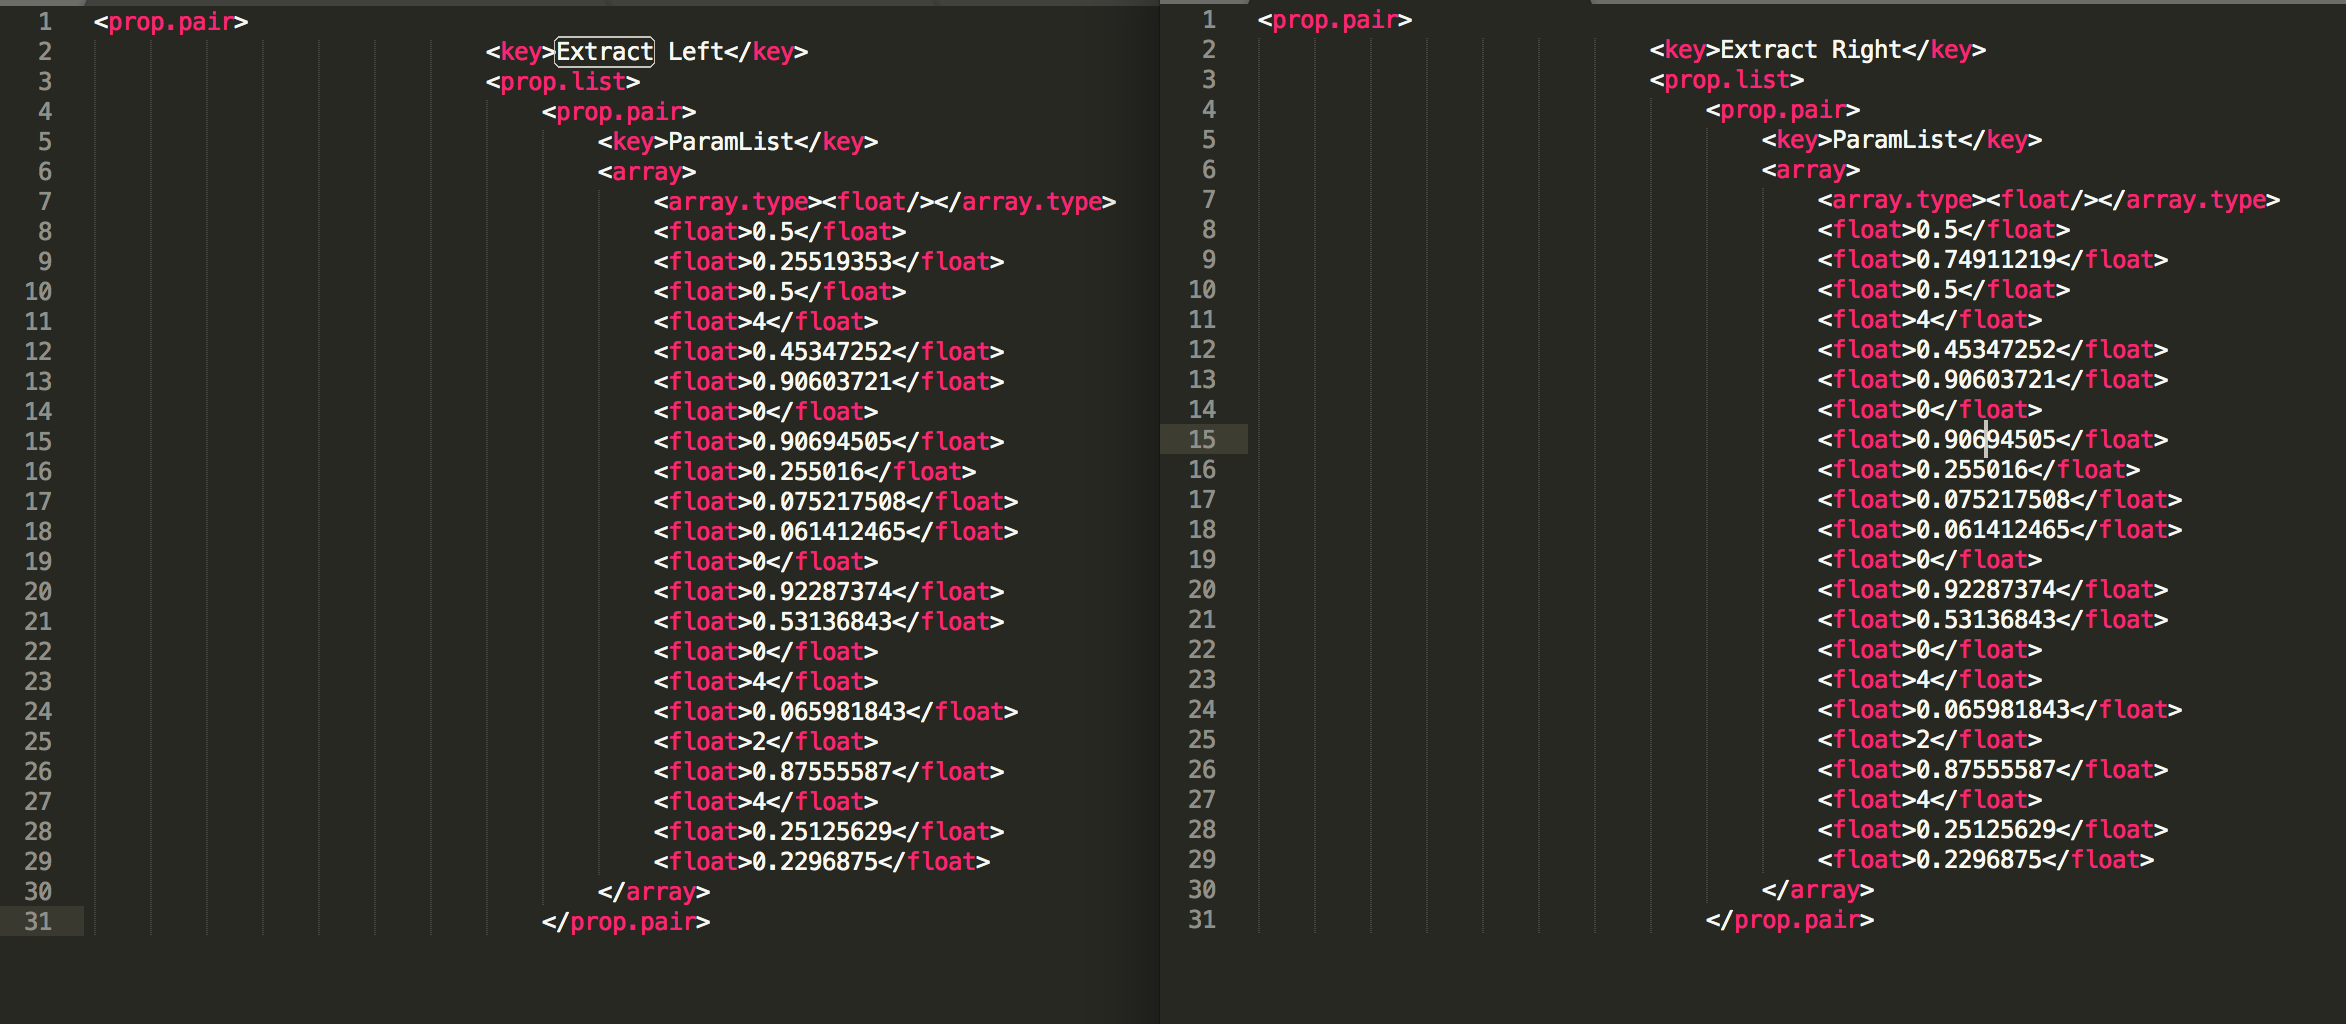Click 0.255016 in the left pane
Viewport: 2346px width, 1024px height.
[x=808, y=471]
